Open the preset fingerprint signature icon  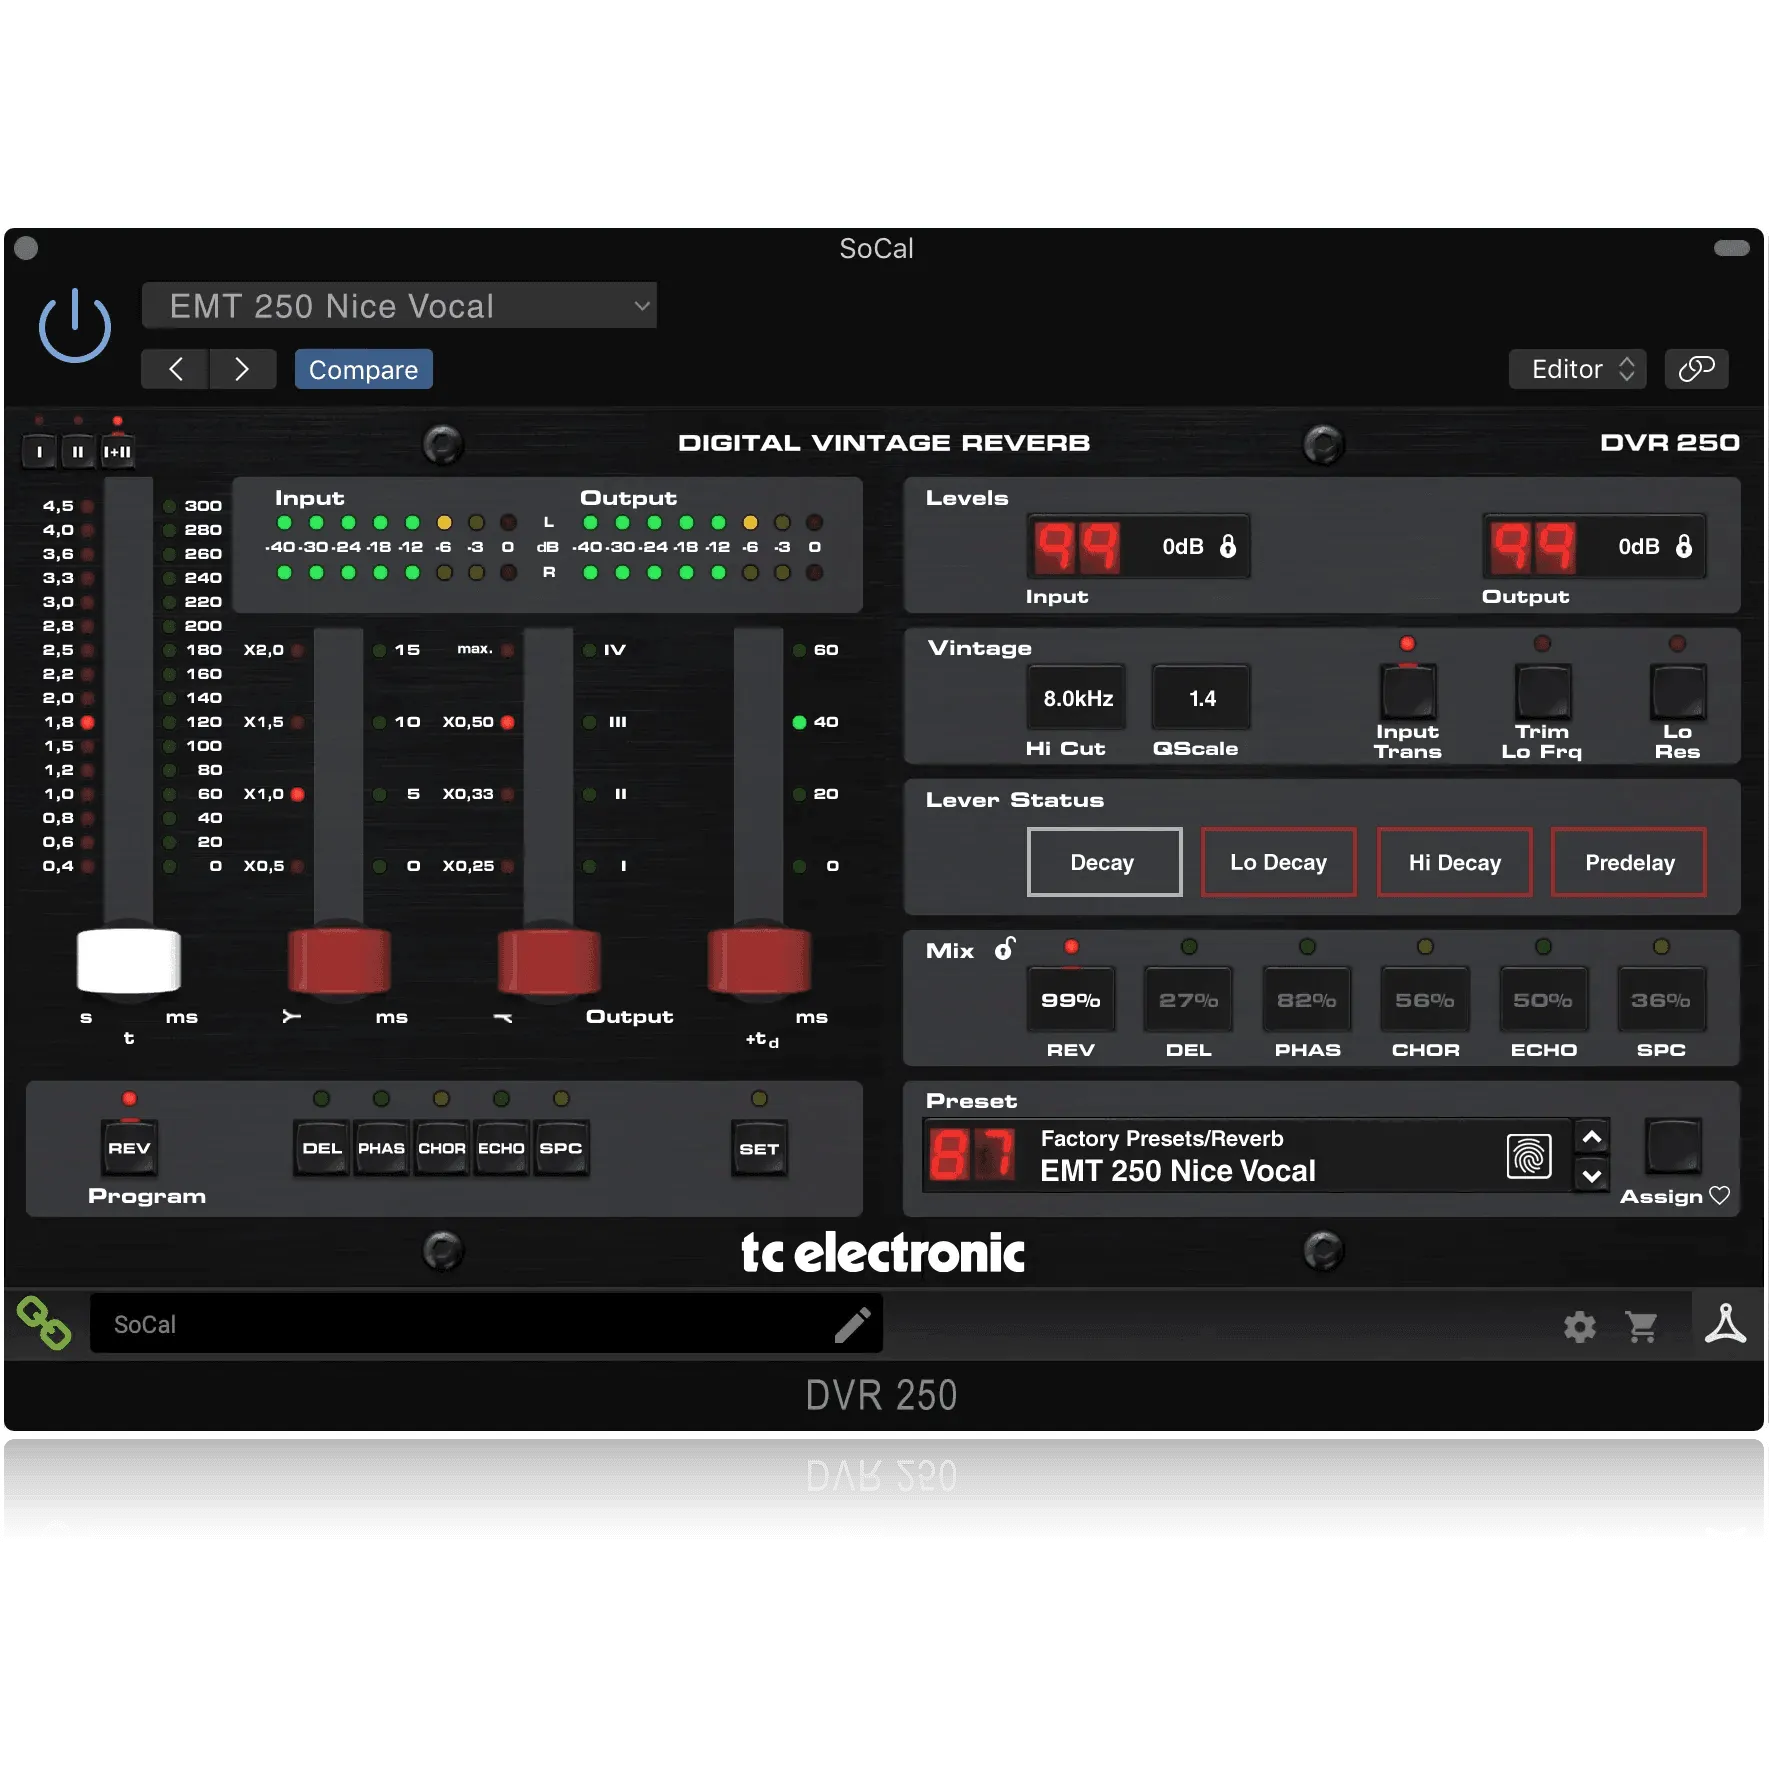1529,1156
